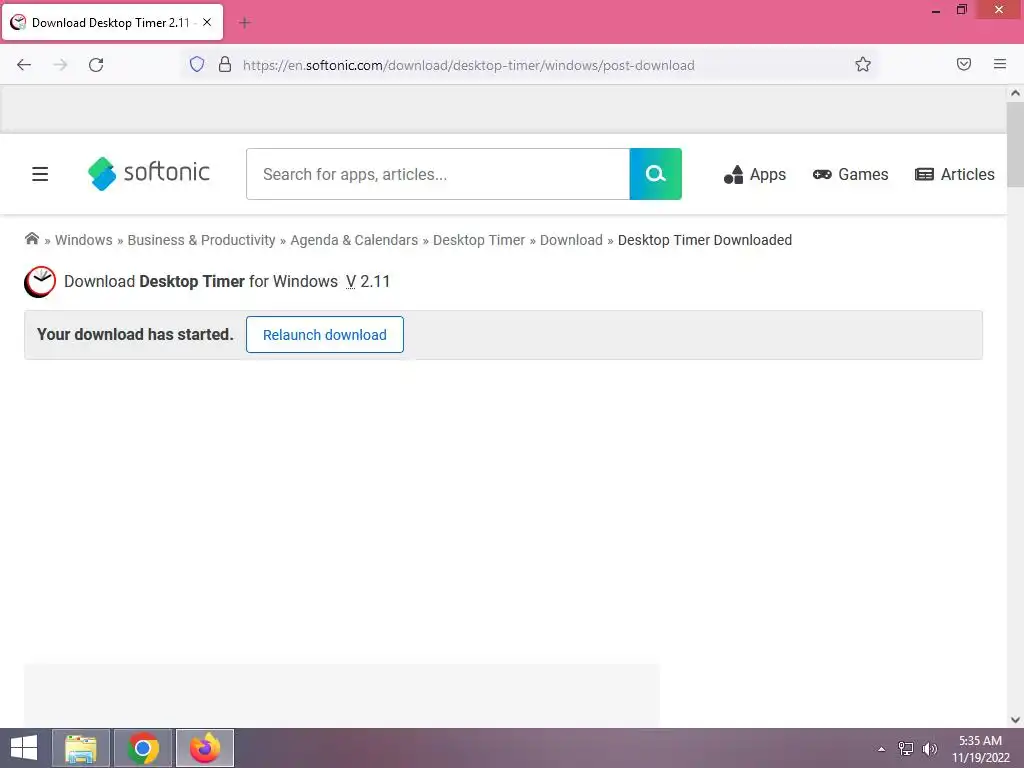
Task: Save page to Pocket
Action: click(x=964, y=64)
